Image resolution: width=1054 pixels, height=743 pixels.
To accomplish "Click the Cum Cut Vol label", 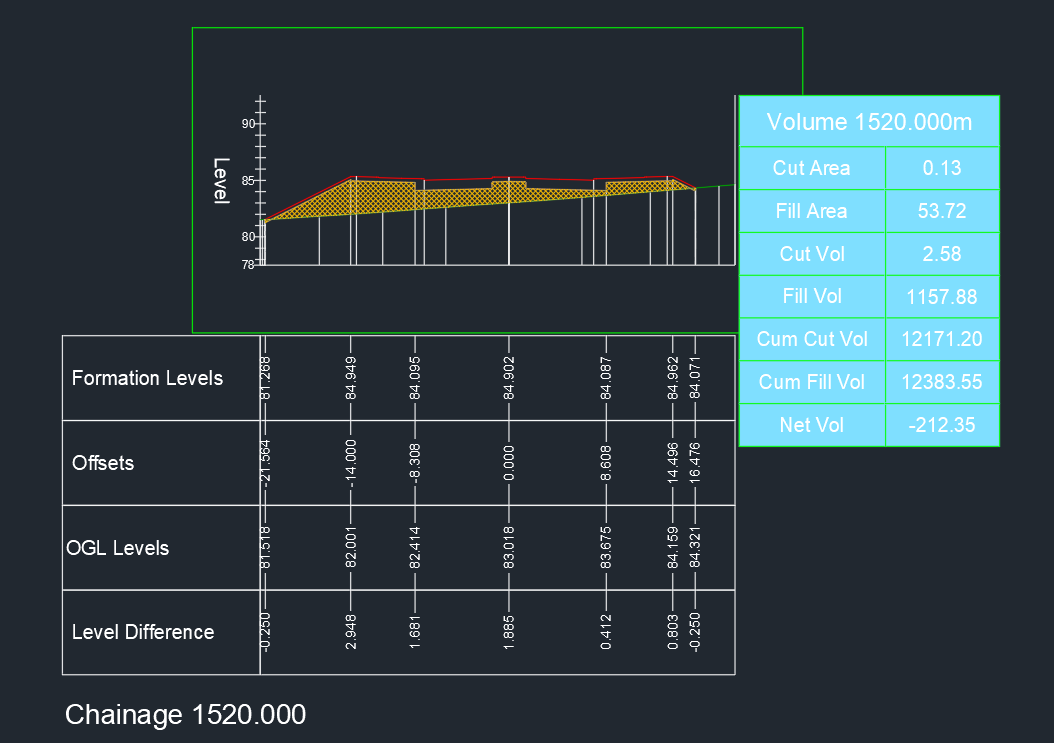I will tap(812, 339).
